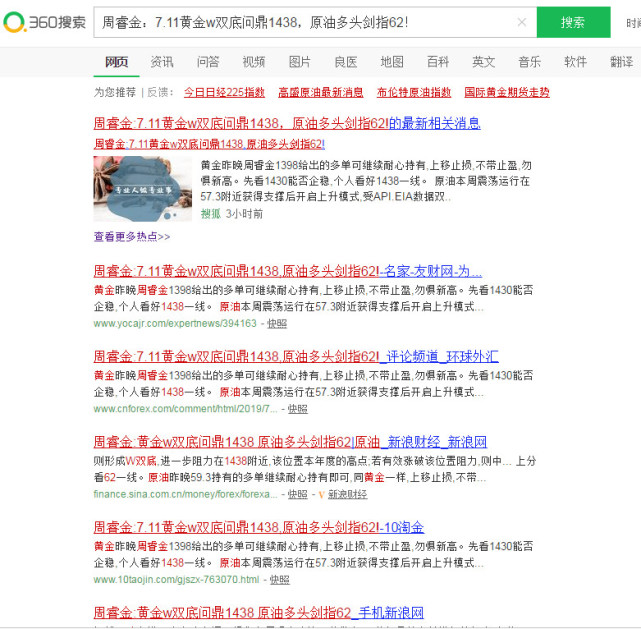
Task: Click the www.10taojin.com/gjszx-763070.html URL
Action: pos(176,580)
